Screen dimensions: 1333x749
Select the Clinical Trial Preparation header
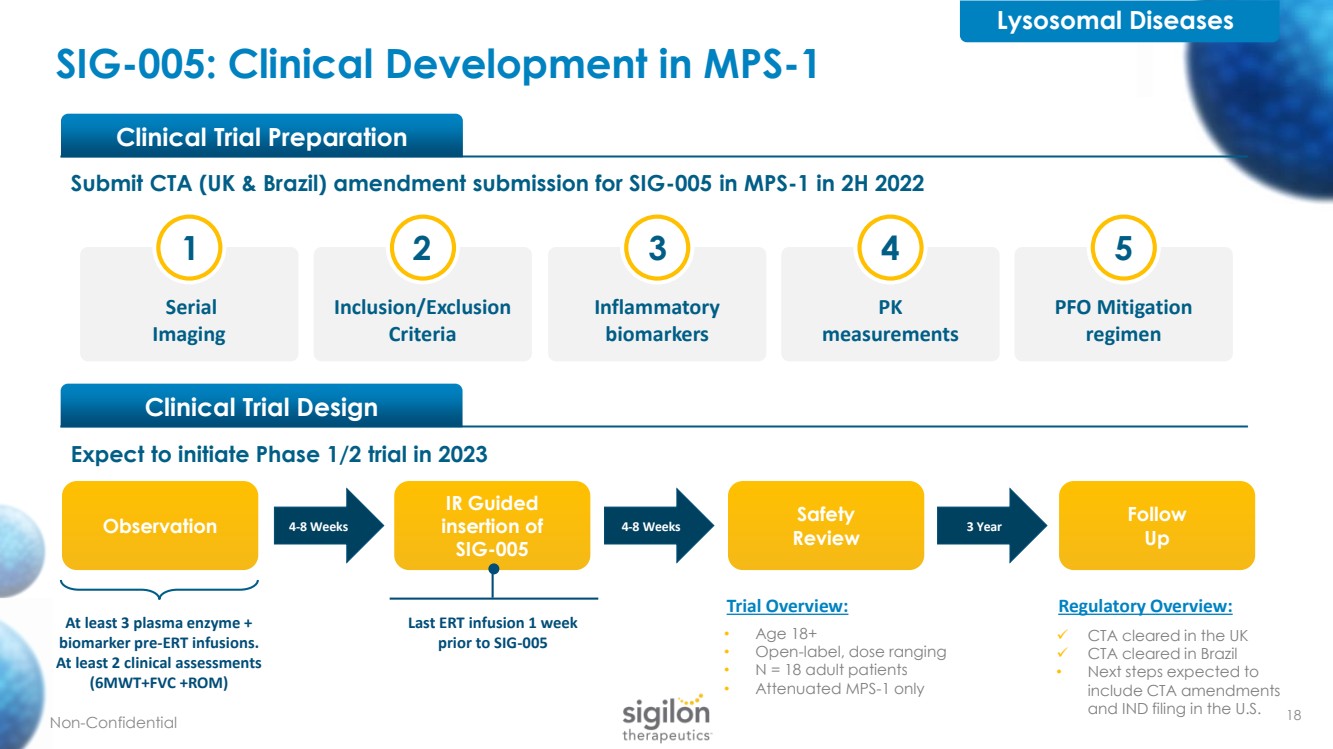click(x=262, y=137)
